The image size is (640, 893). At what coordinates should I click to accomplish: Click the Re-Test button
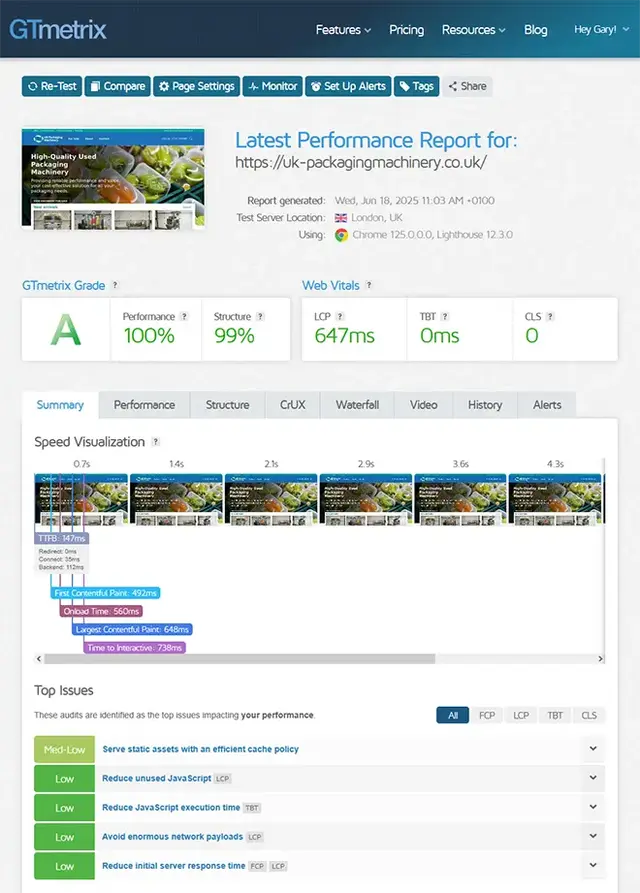(x=52, y=86)
